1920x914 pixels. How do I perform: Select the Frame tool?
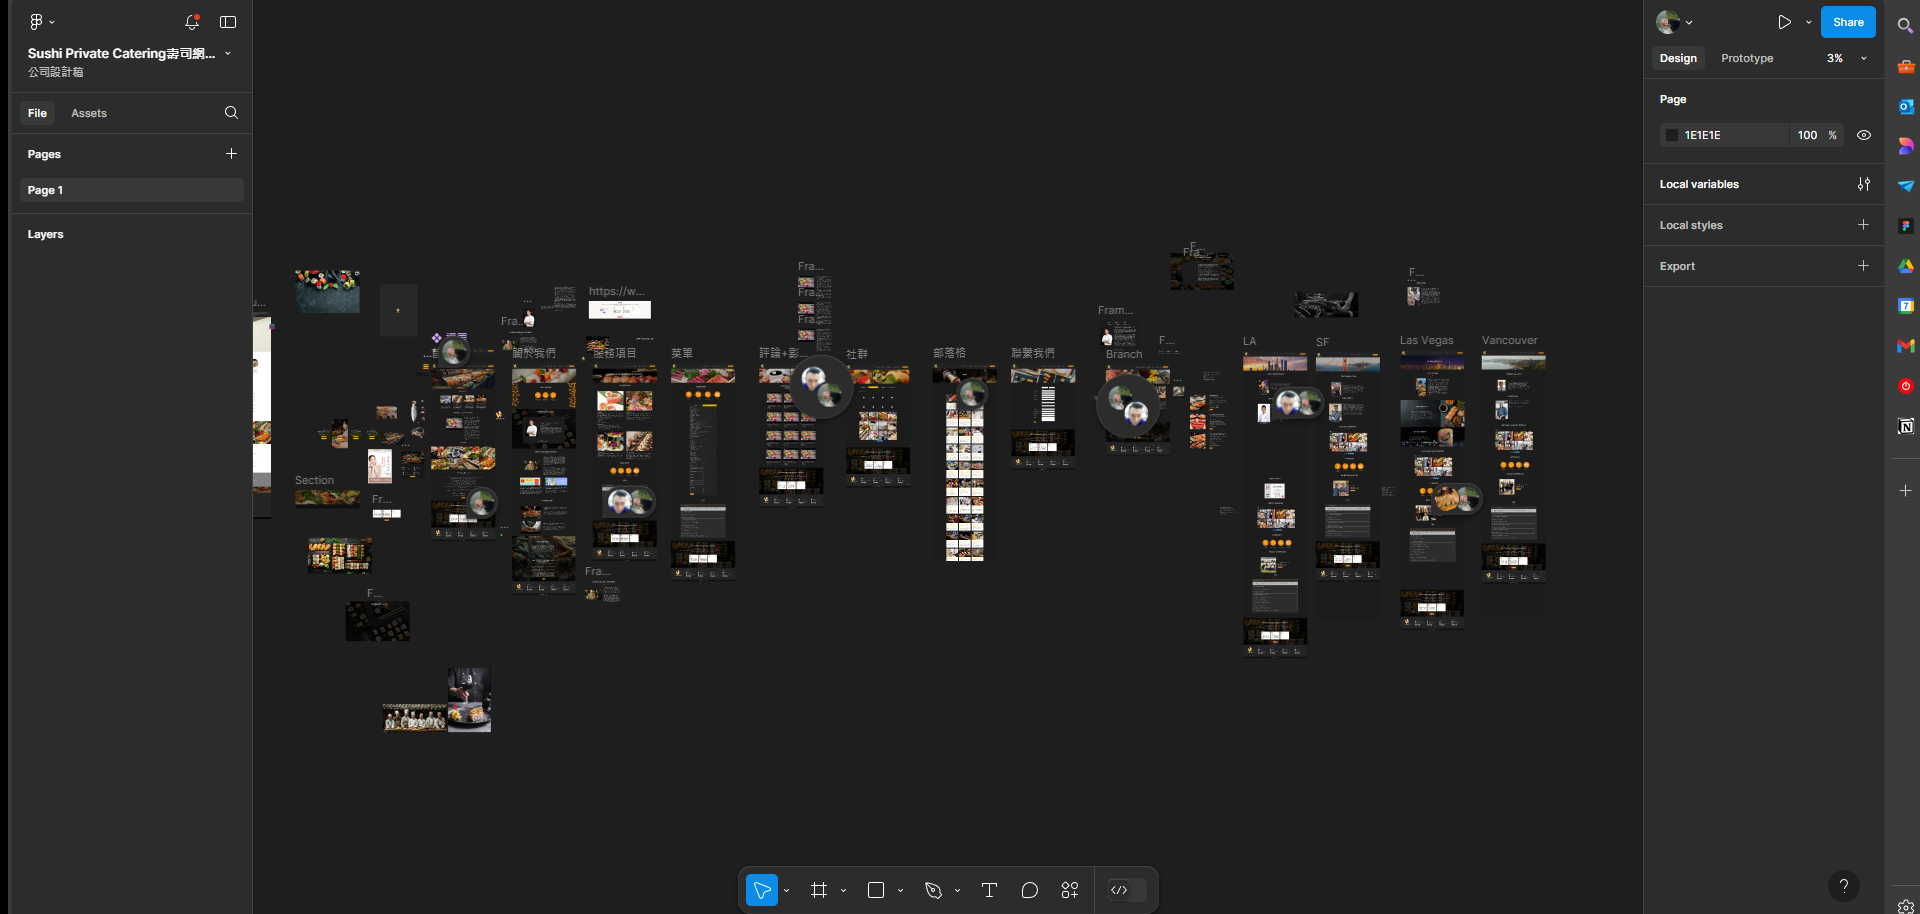(x=819, y=890)
